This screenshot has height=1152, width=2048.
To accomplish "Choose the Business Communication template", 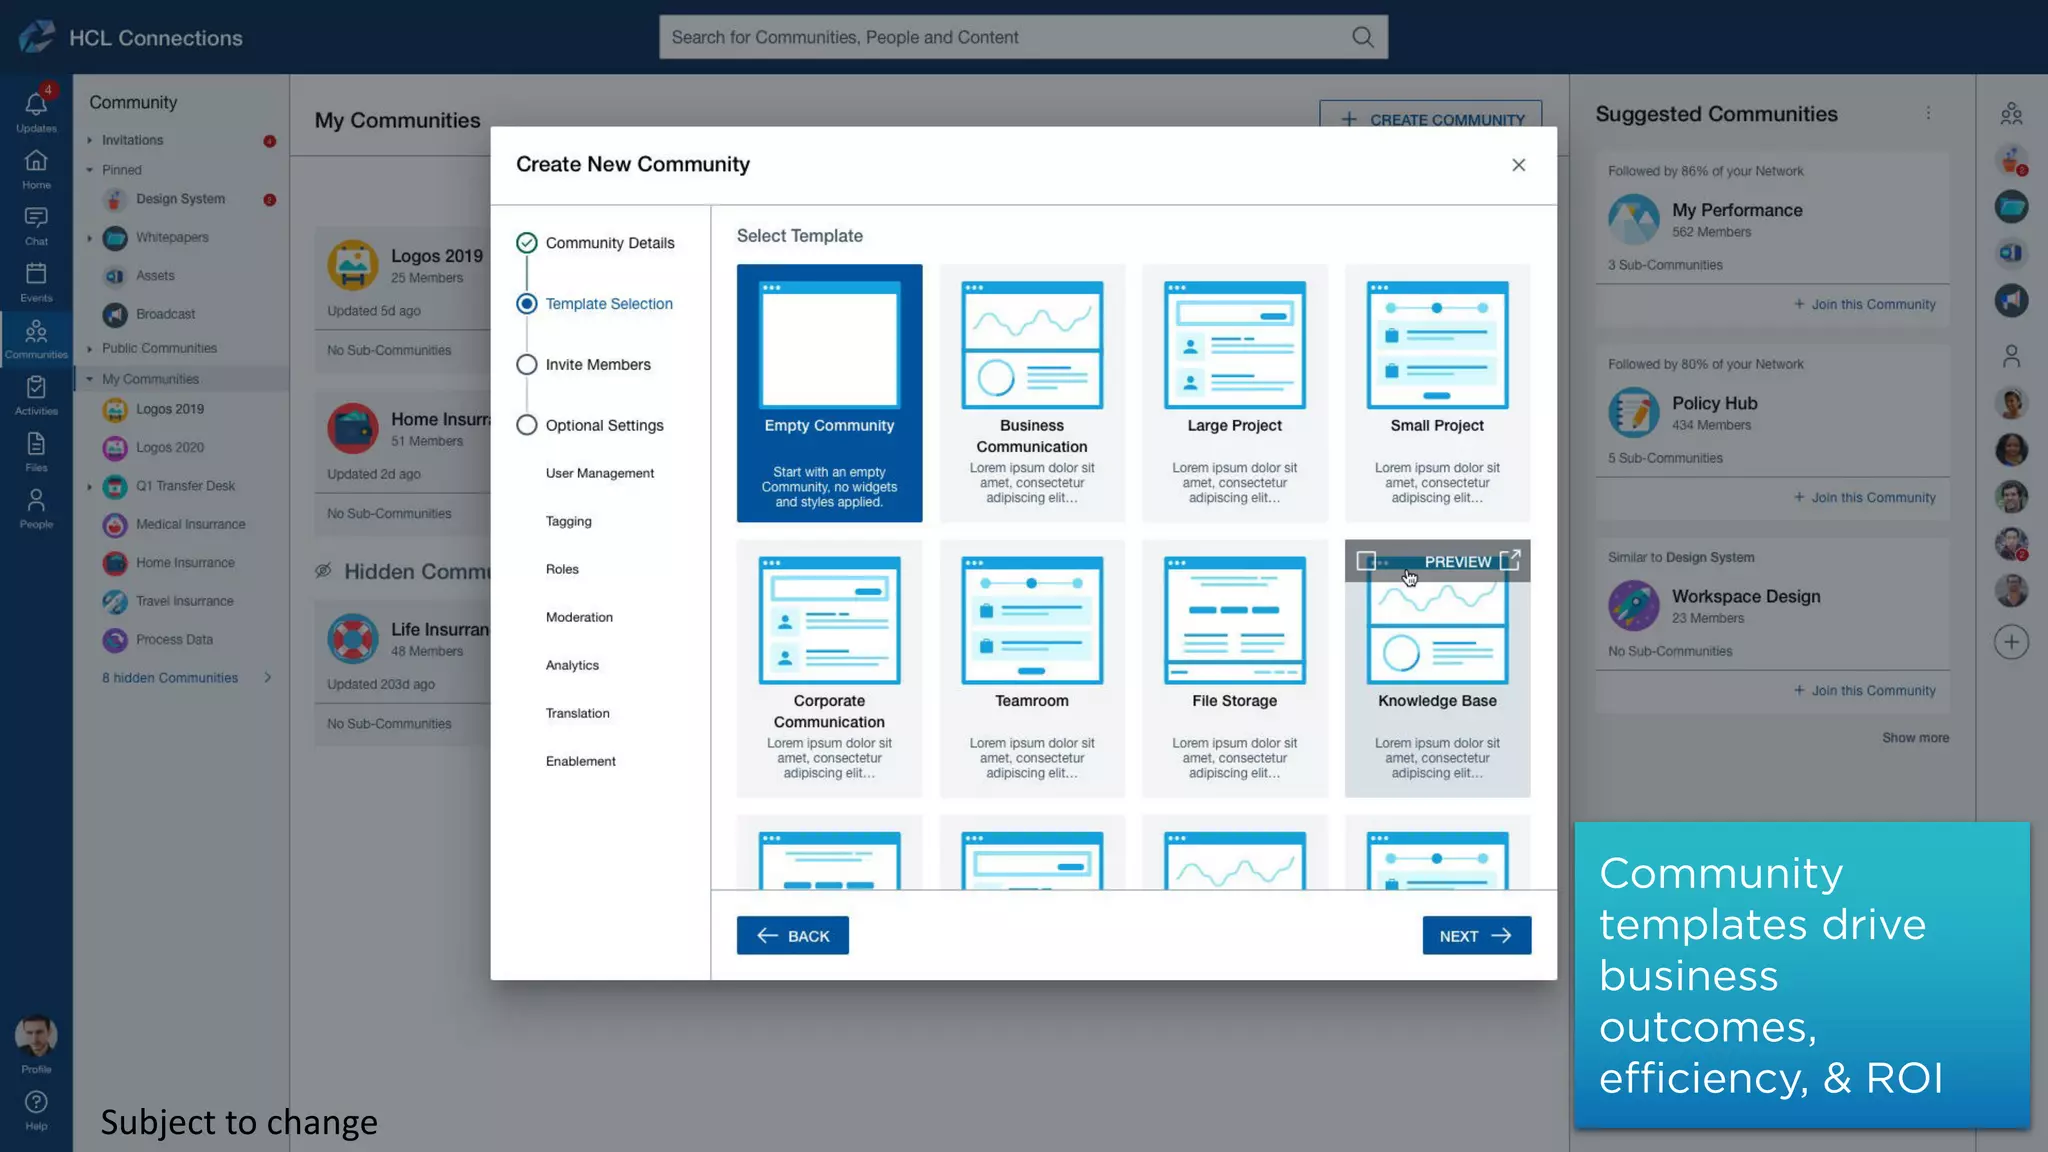I will 1032,393.
